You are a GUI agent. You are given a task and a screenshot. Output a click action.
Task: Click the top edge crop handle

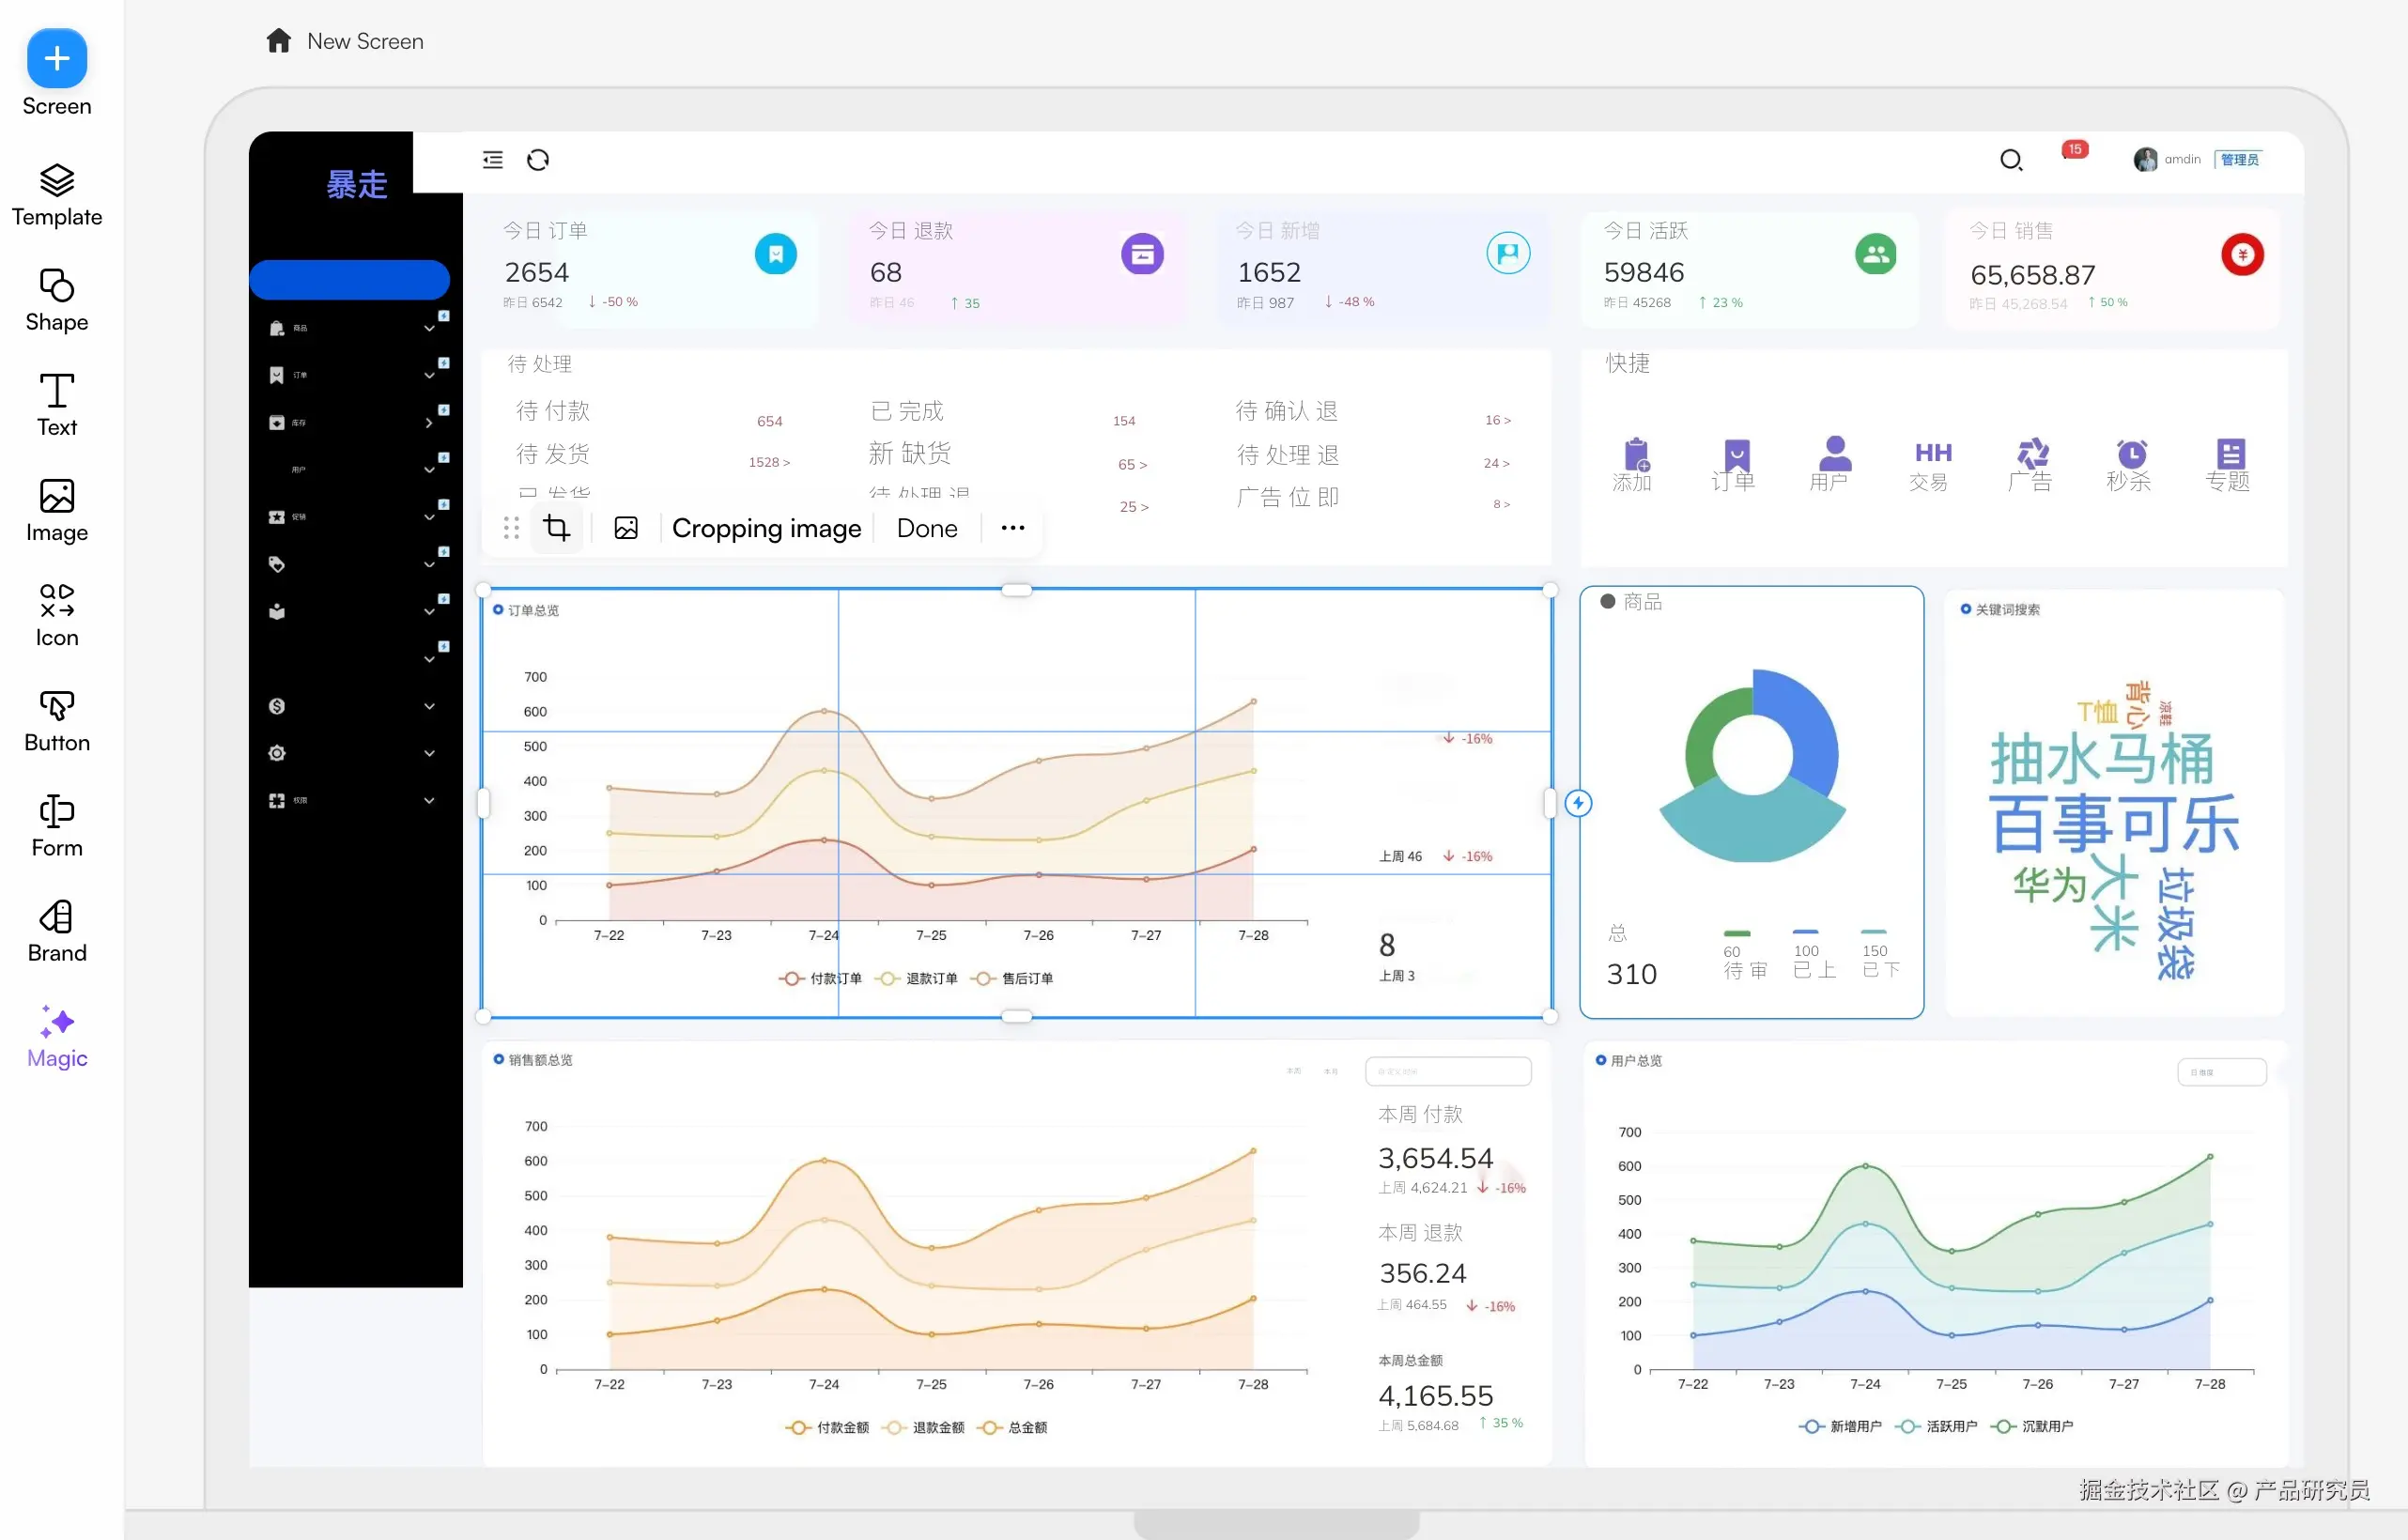click(1016, 590)
